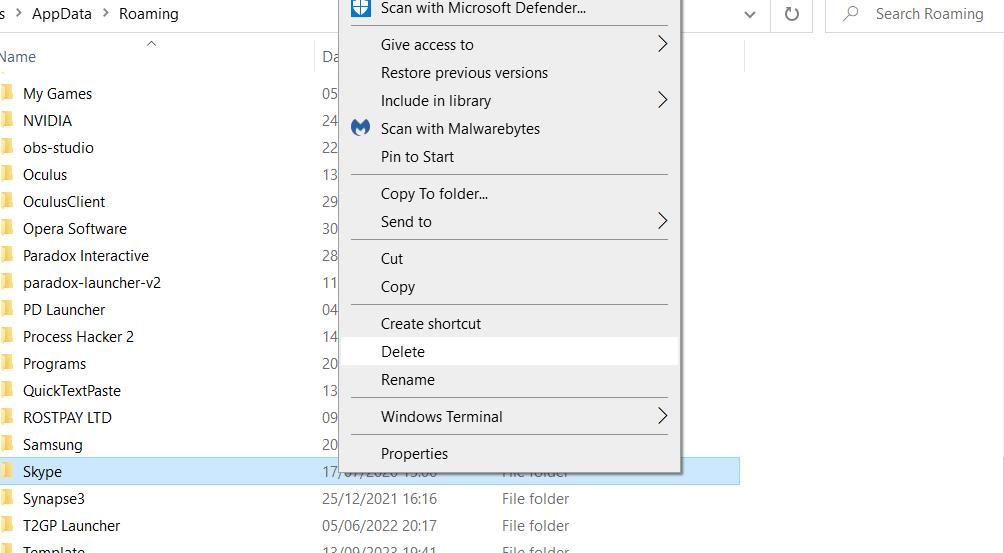Open Properties from context menu
The height and width of the screenshot is (553, 1004).
(510, 454)
